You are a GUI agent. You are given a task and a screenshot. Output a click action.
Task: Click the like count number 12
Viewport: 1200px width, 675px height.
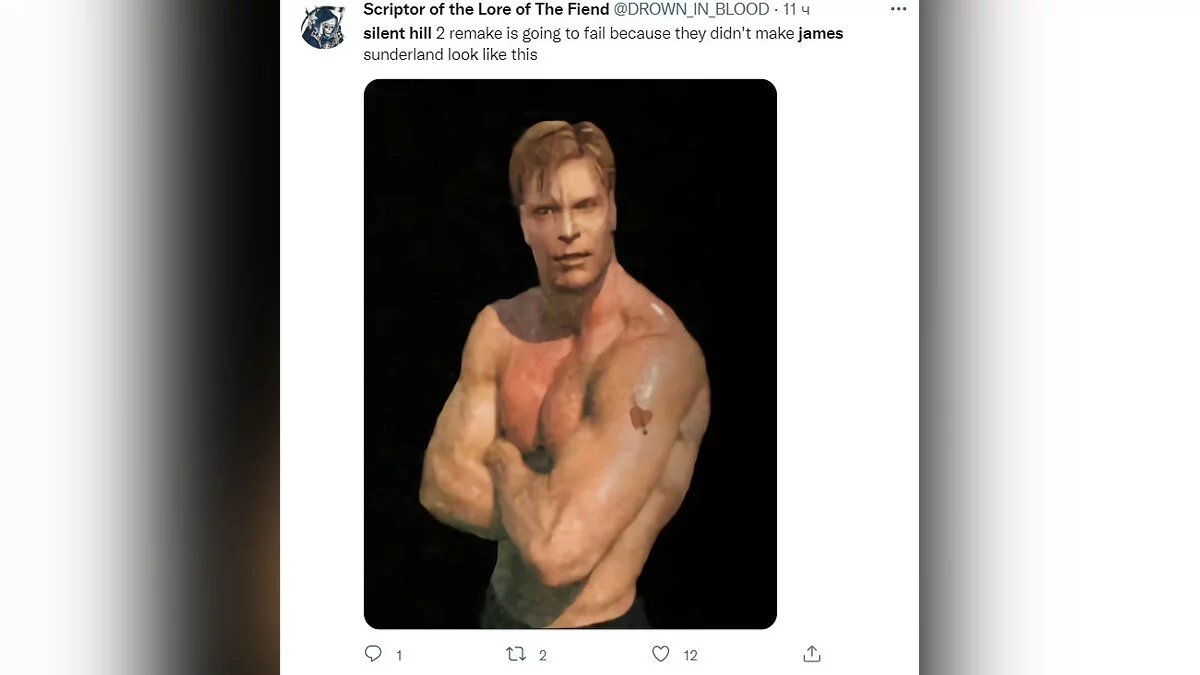coord(690,655)
